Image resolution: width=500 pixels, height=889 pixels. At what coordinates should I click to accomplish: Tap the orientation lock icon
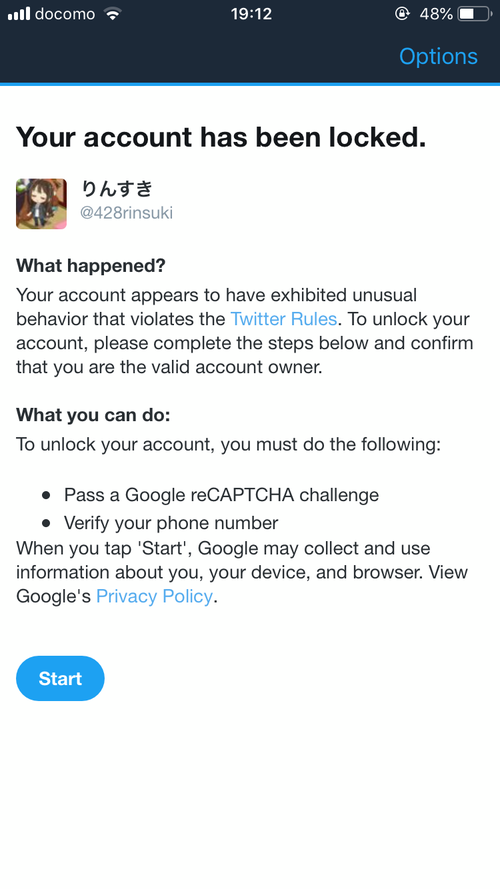(402, 14)
